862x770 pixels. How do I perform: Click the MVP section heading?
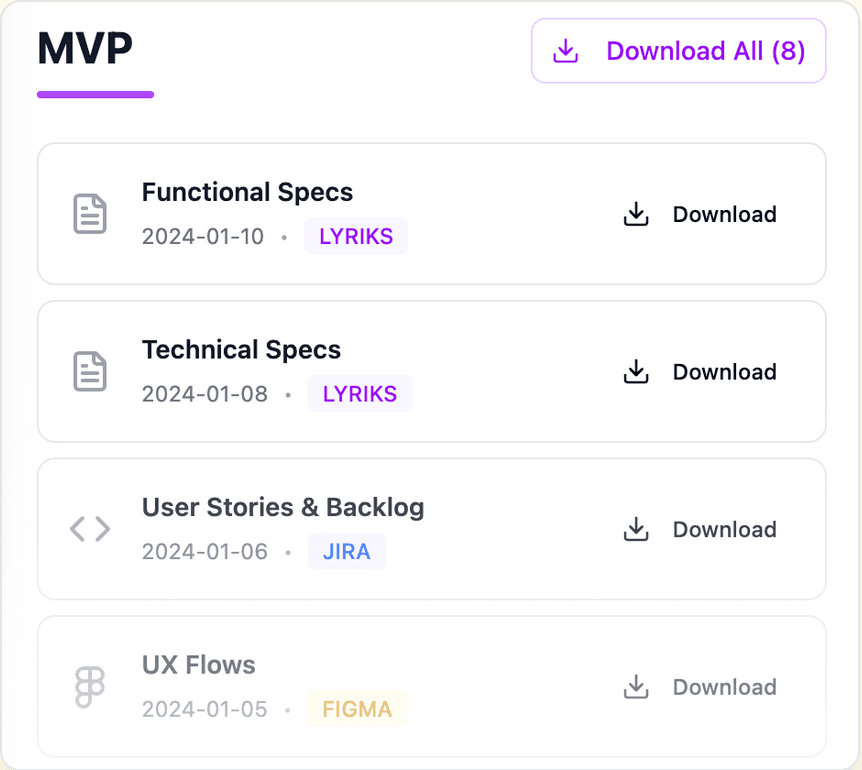pyautogui.click(x=85, y=49)
